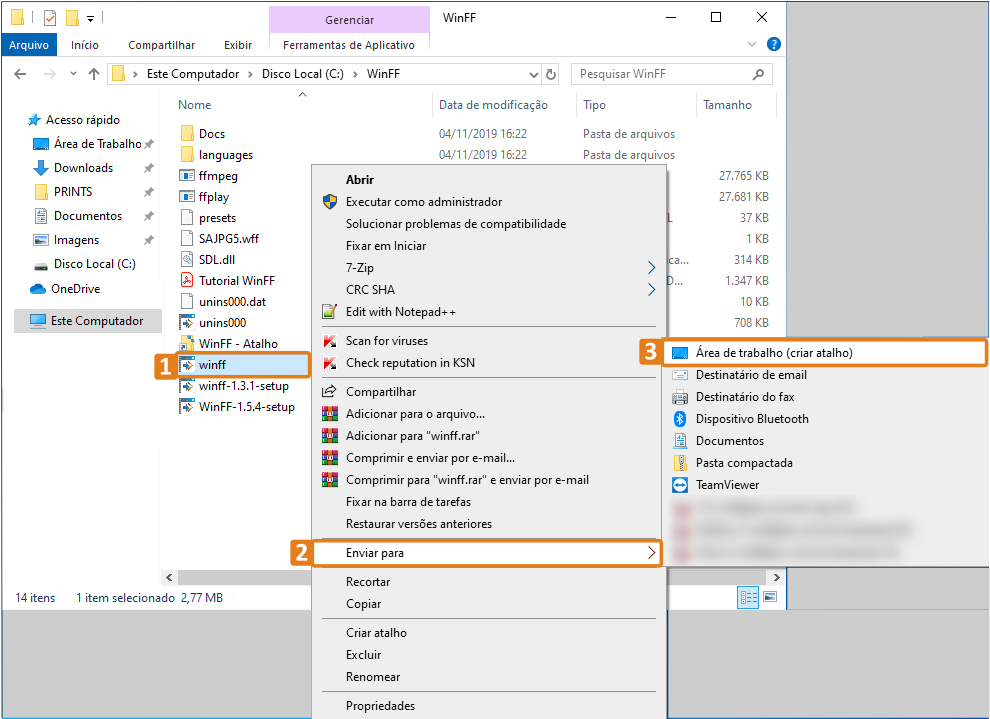Click the Tutorial WinFF PDF icon

(x=187, y=280)
